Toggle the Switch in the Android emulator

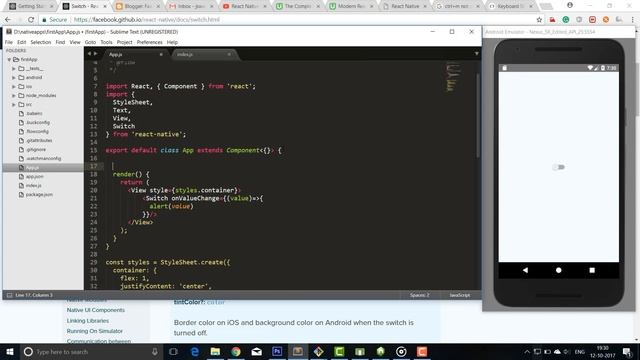[558, 167]
